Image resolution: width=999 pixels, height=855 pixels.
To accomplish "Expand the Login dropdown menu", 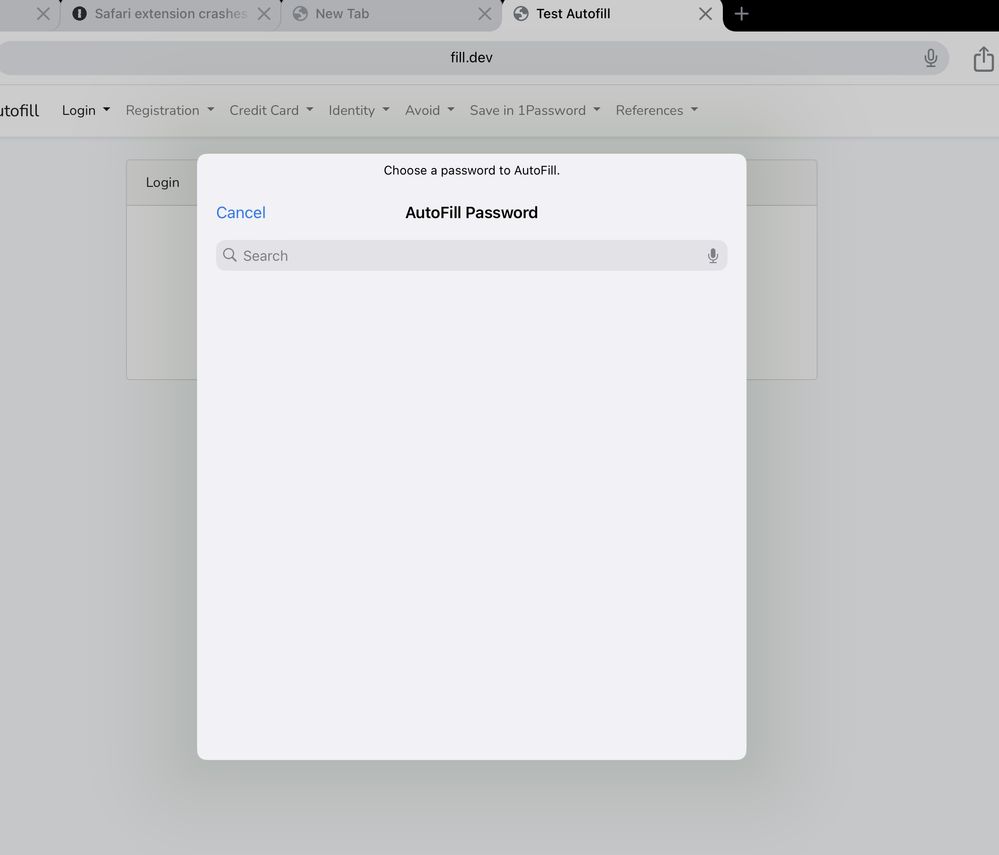I will pyautogui.click(x=86, y=110).
